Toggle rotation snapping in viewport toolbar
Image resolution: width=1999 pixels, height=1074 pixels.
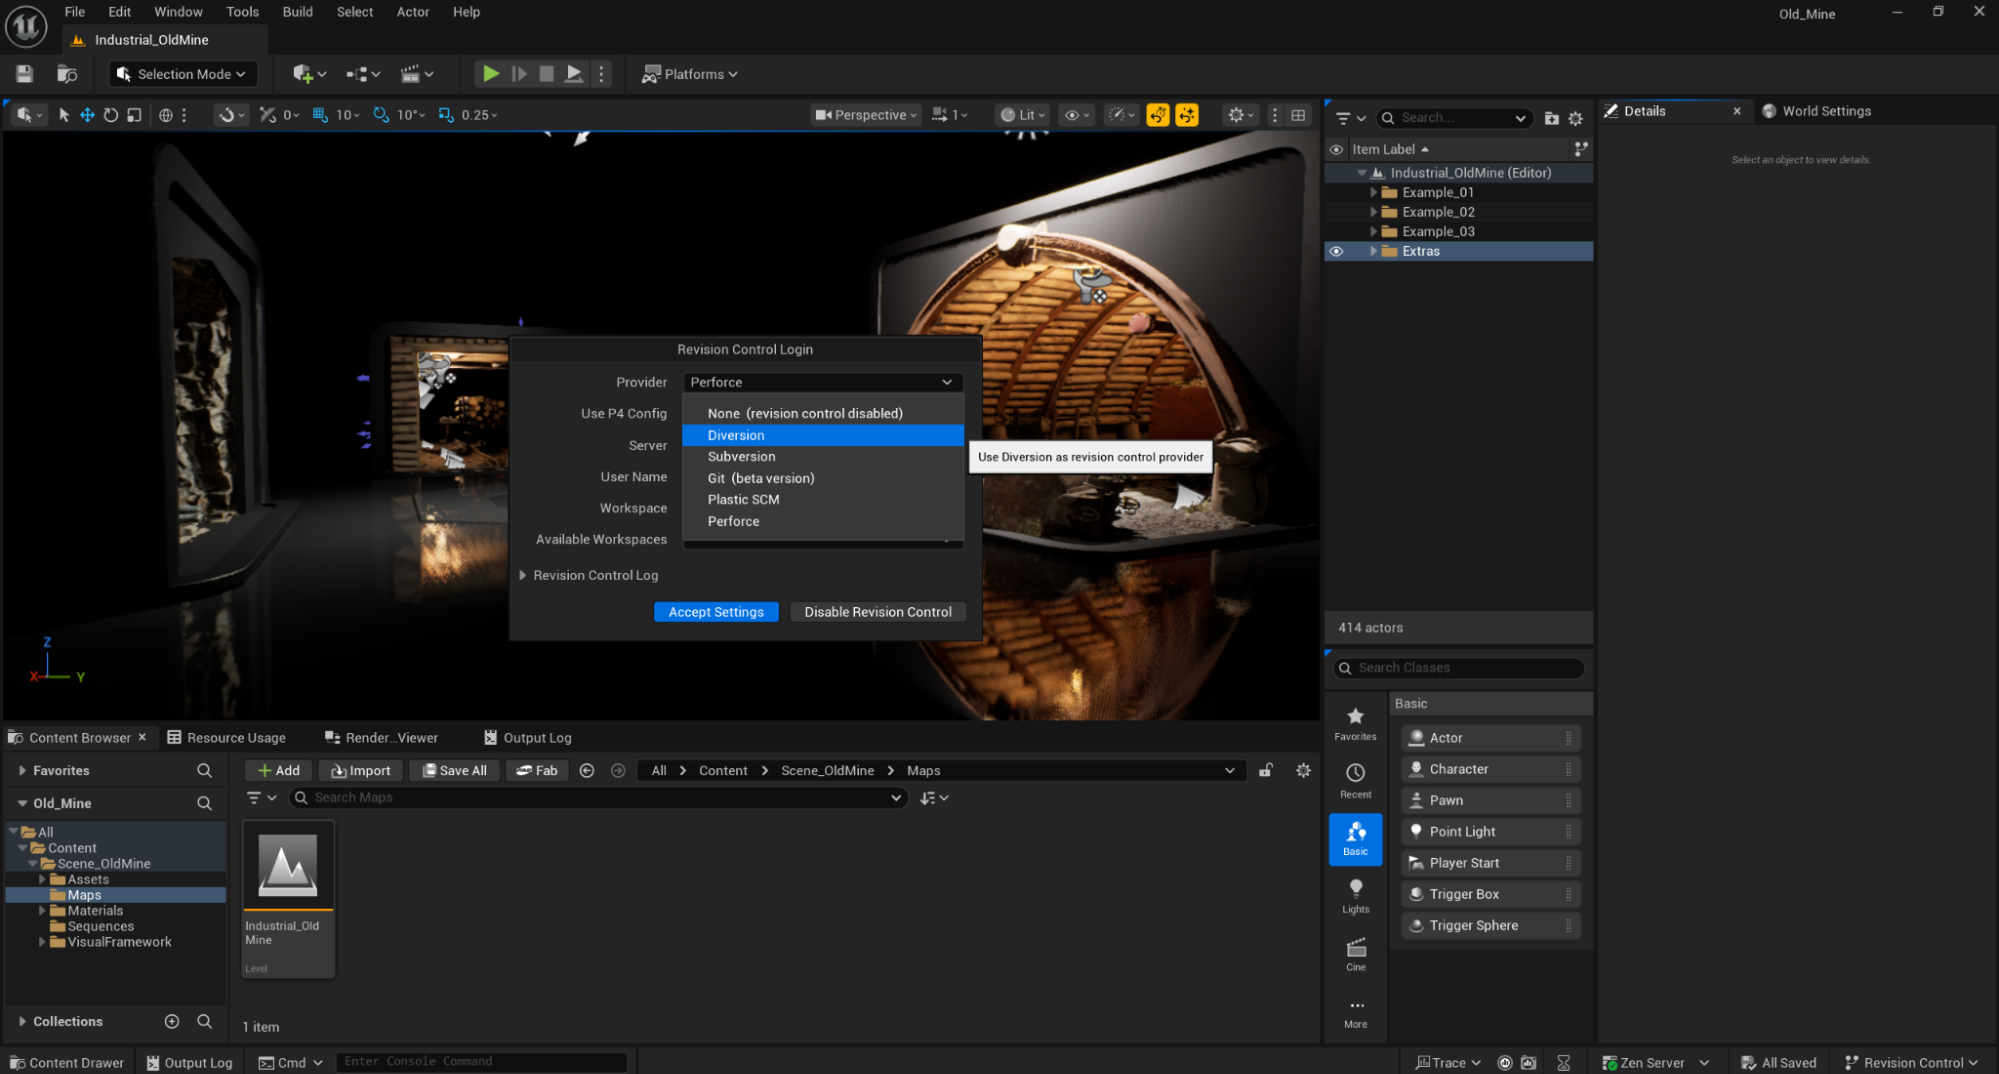[381, 115]
